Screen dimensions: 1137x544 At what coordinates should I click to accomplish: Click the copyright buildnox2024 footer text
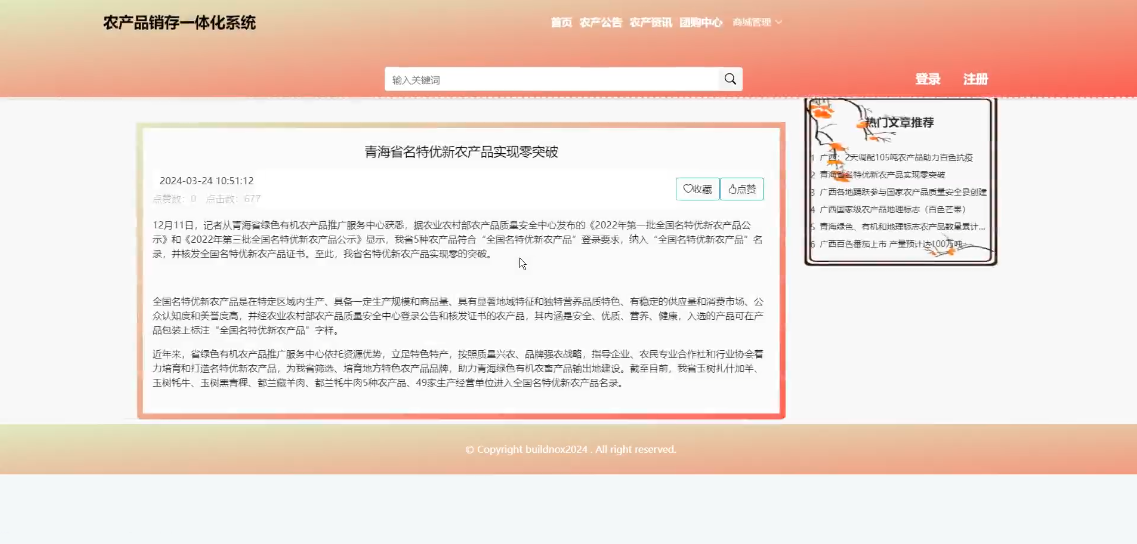571,450
